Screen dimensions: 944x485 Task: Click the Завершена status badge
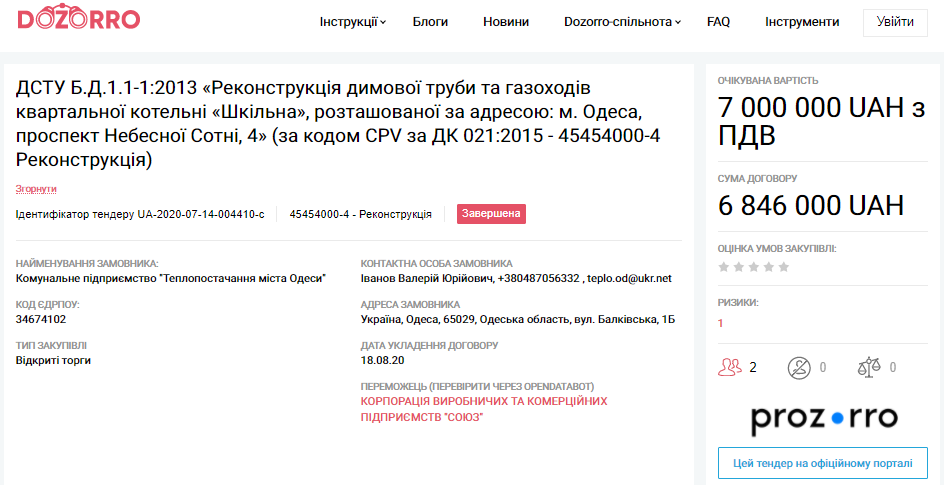(x=491, y=214)
